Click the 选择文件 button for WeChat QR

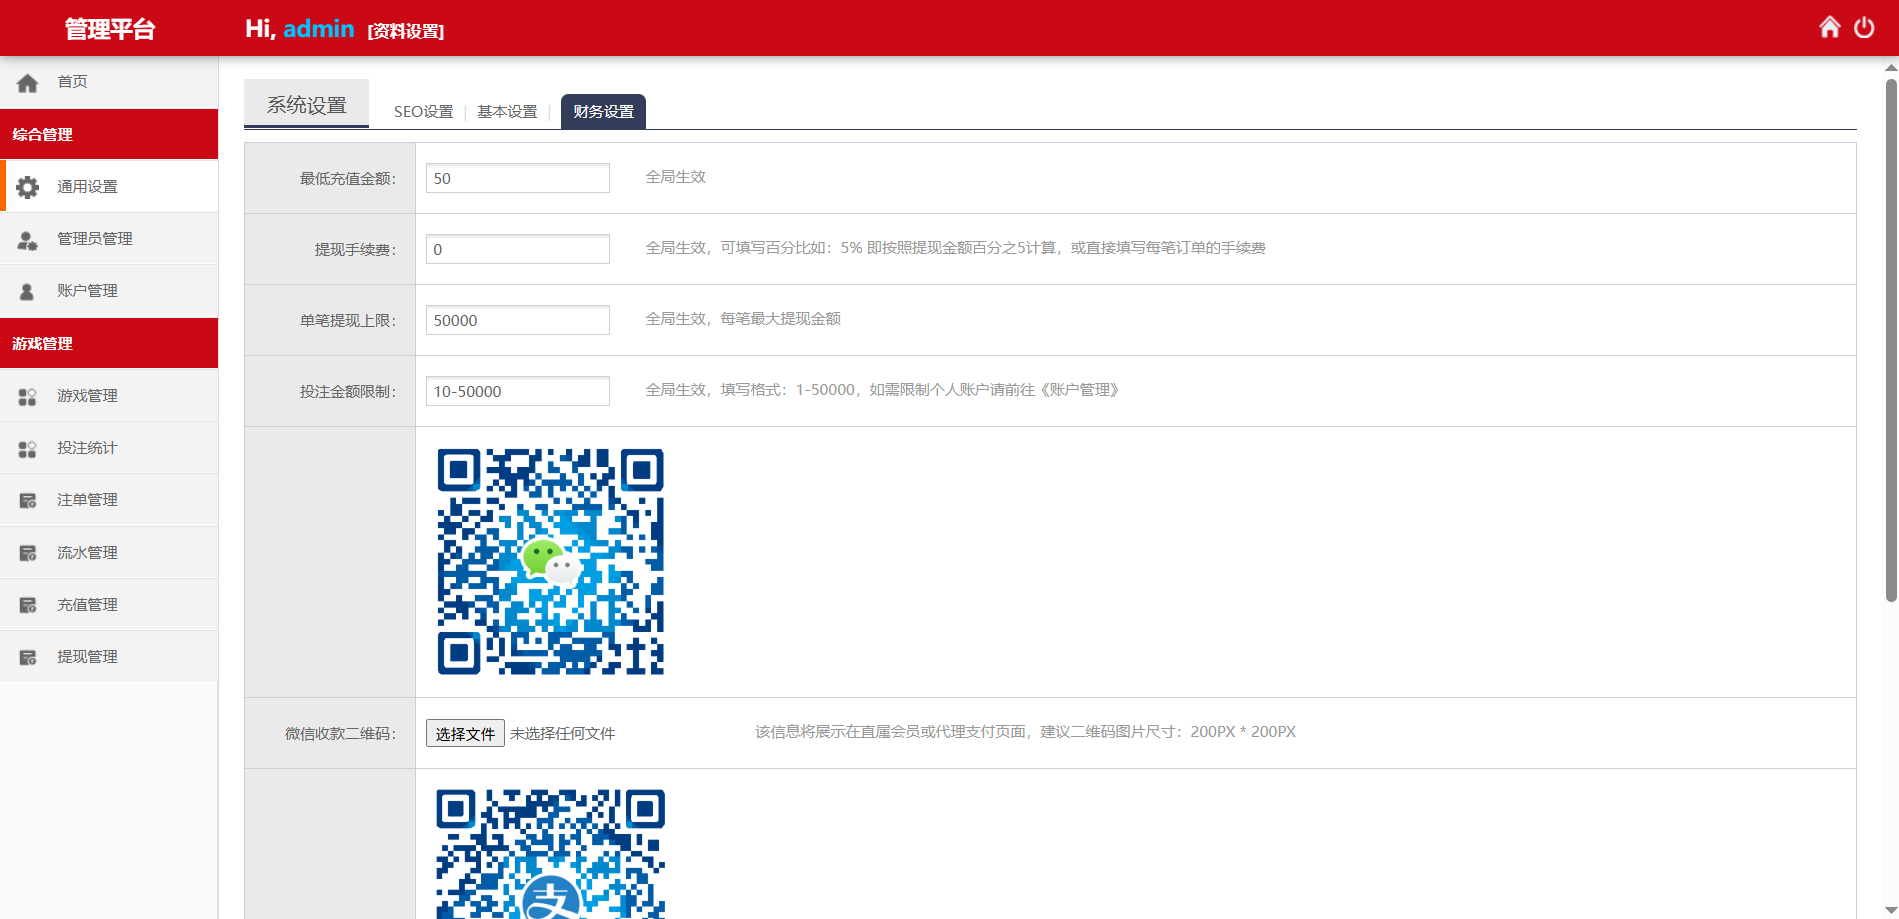click(465, 733)
